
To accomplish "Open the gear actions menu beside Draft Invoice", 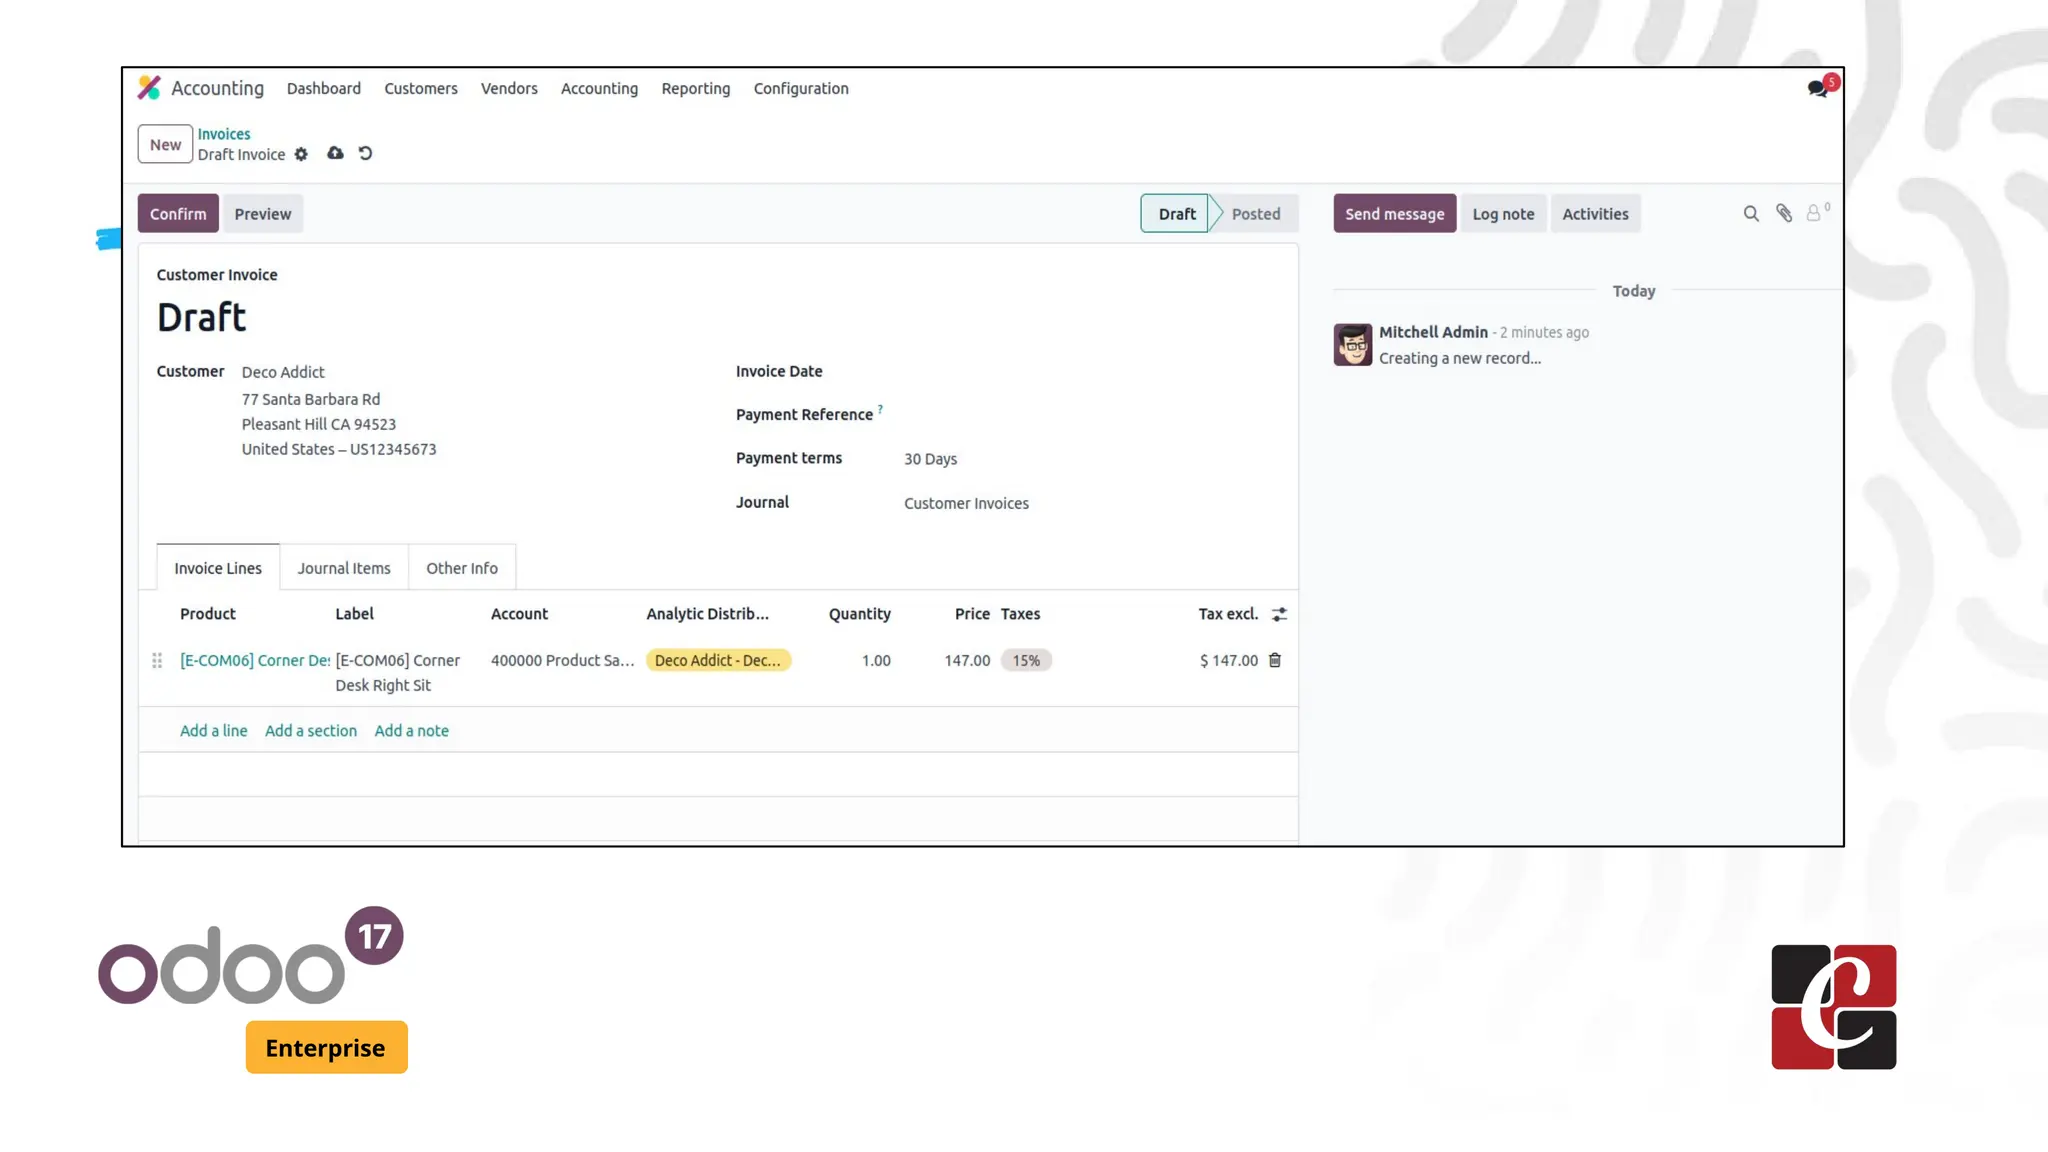I will pos(301,154).
